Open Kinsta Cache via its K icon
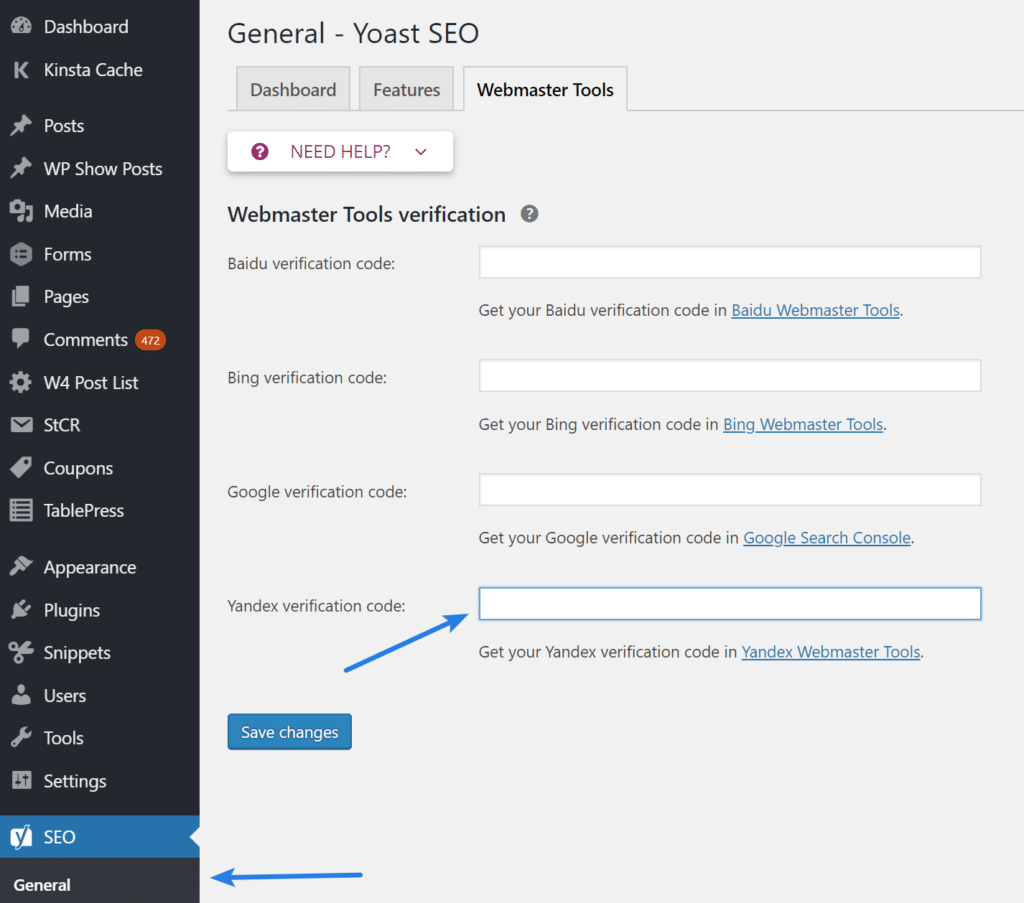The width and height of the screenshot is (1024, 903). [22, 69]
